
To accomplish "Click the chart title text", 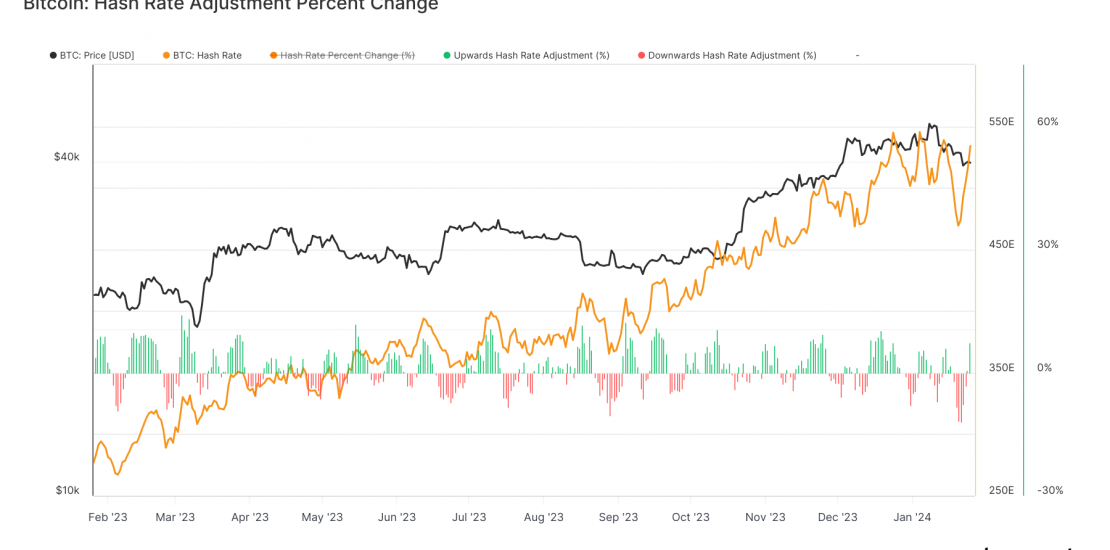I will tap(230, 5).
